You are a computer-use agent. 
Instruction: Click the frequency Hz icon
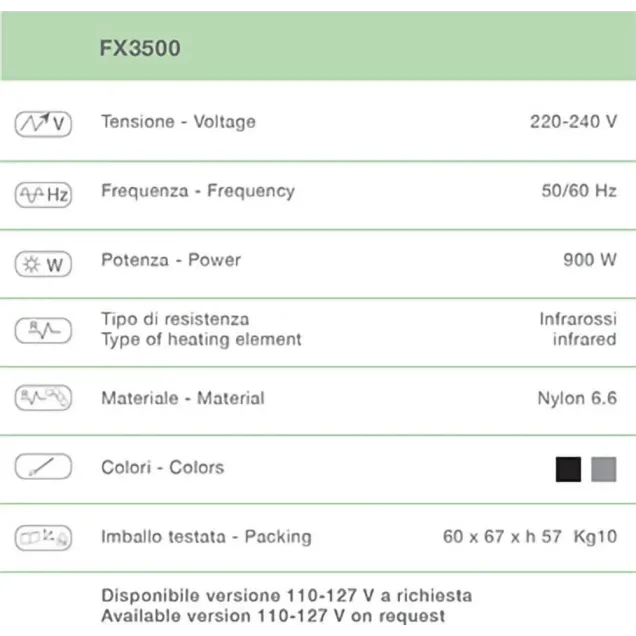43,194
